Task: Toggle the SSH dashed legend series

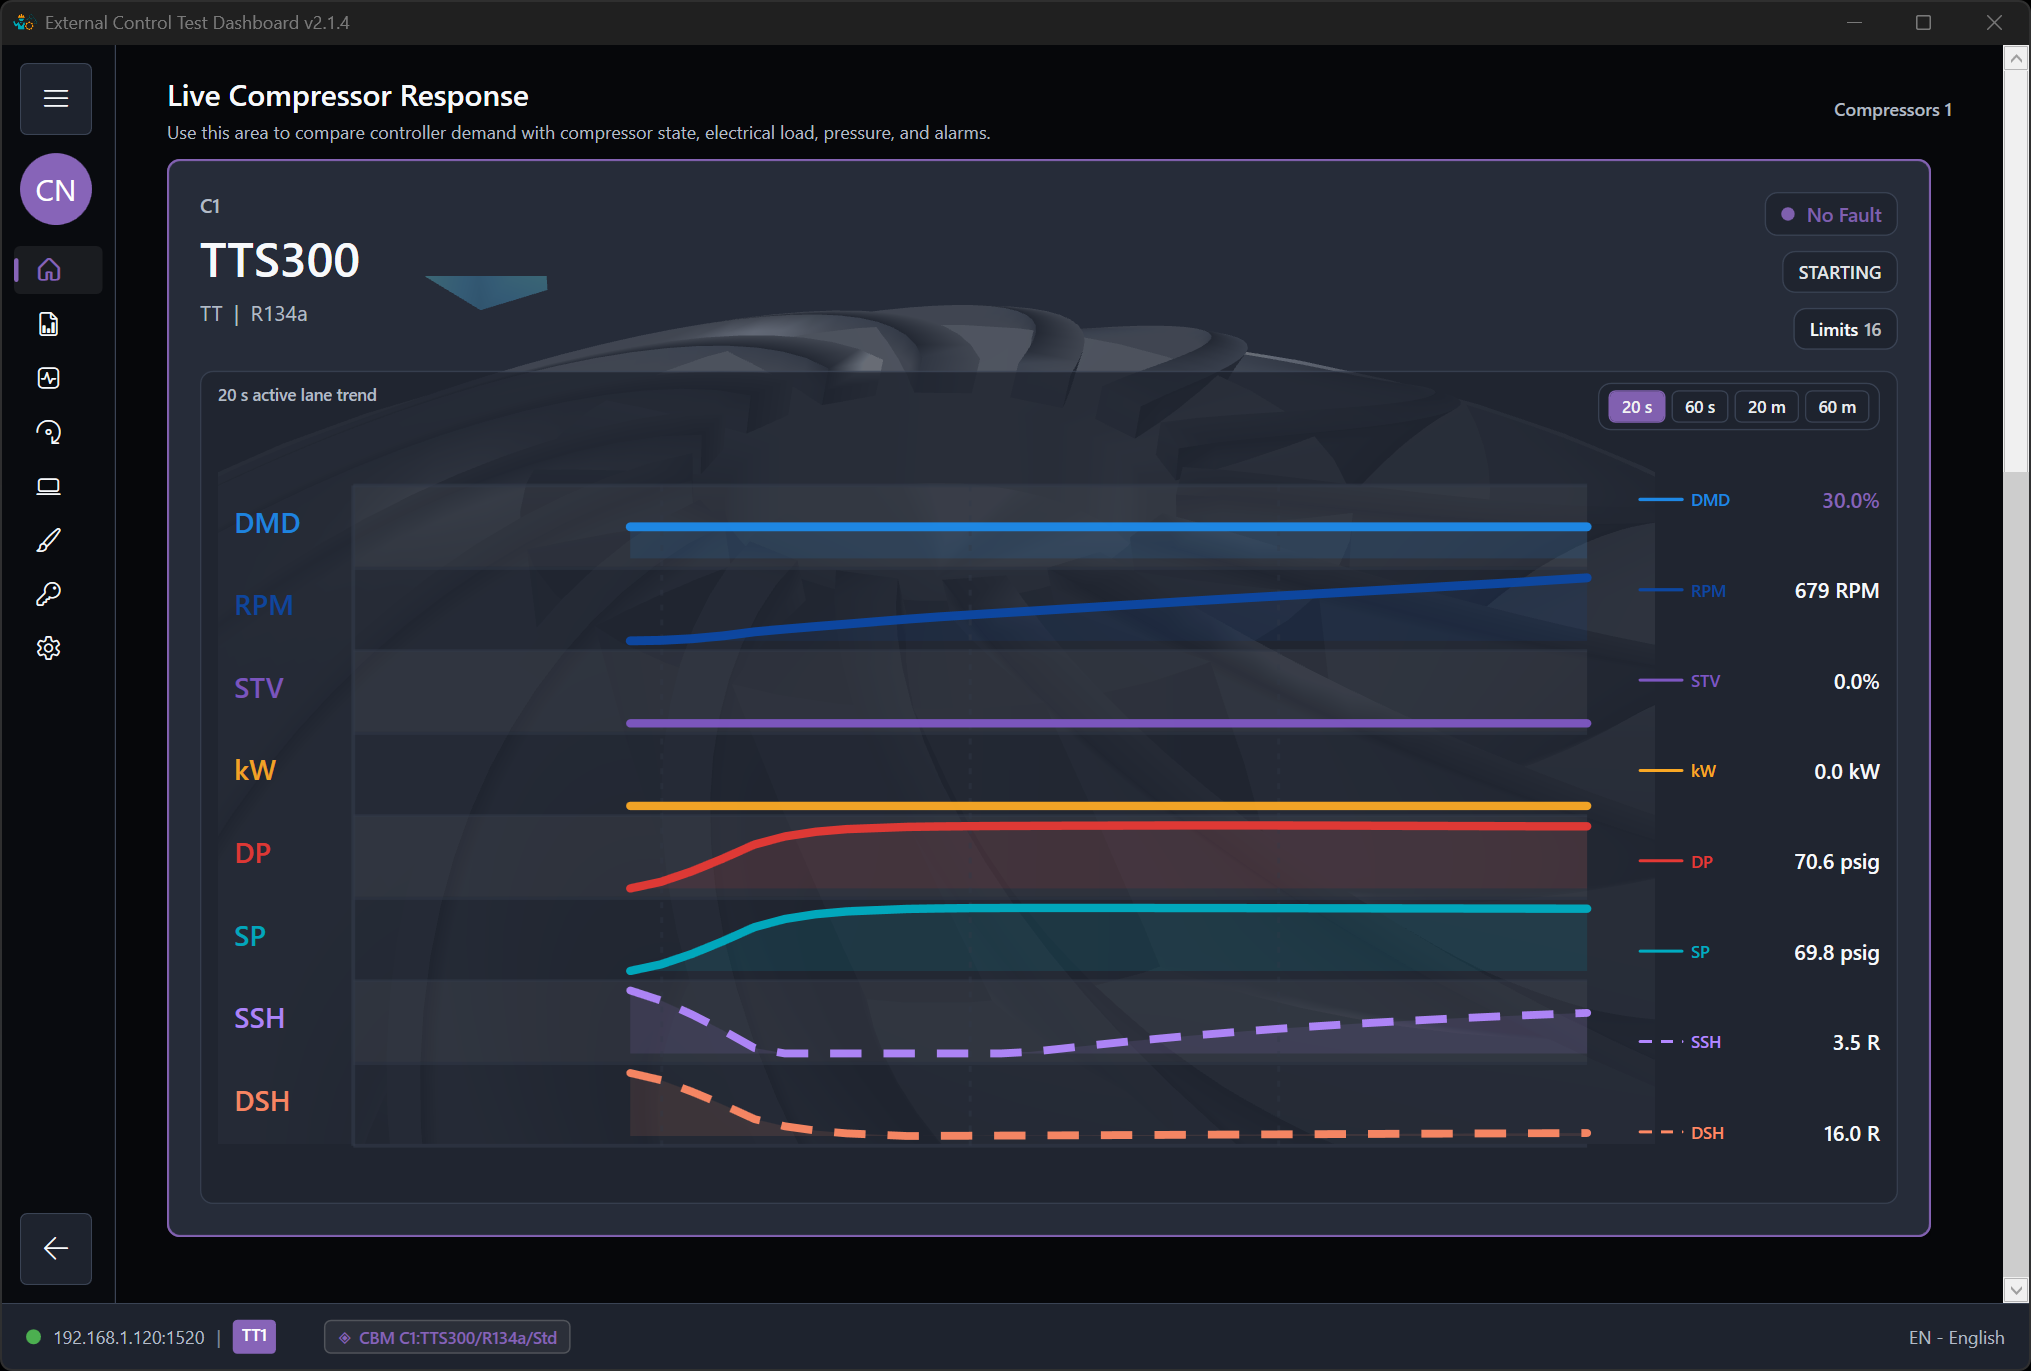Action: [1680, 1042]
